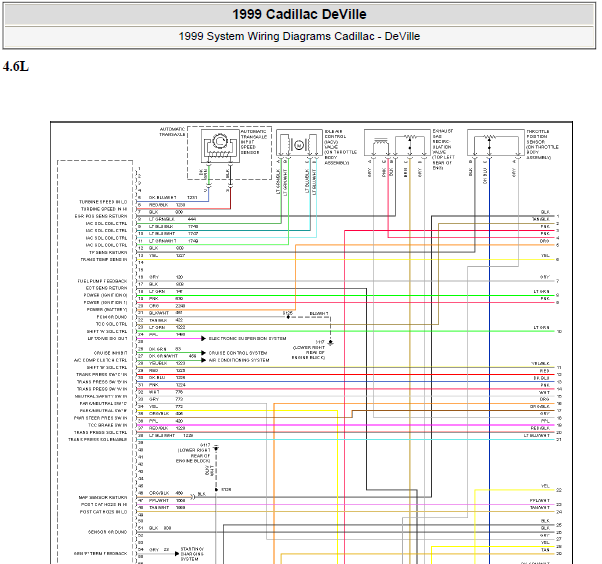Click the idle air control valve symbol
Image resolution: width=602 pixels, height=564 pixels.
coord(299,142)
